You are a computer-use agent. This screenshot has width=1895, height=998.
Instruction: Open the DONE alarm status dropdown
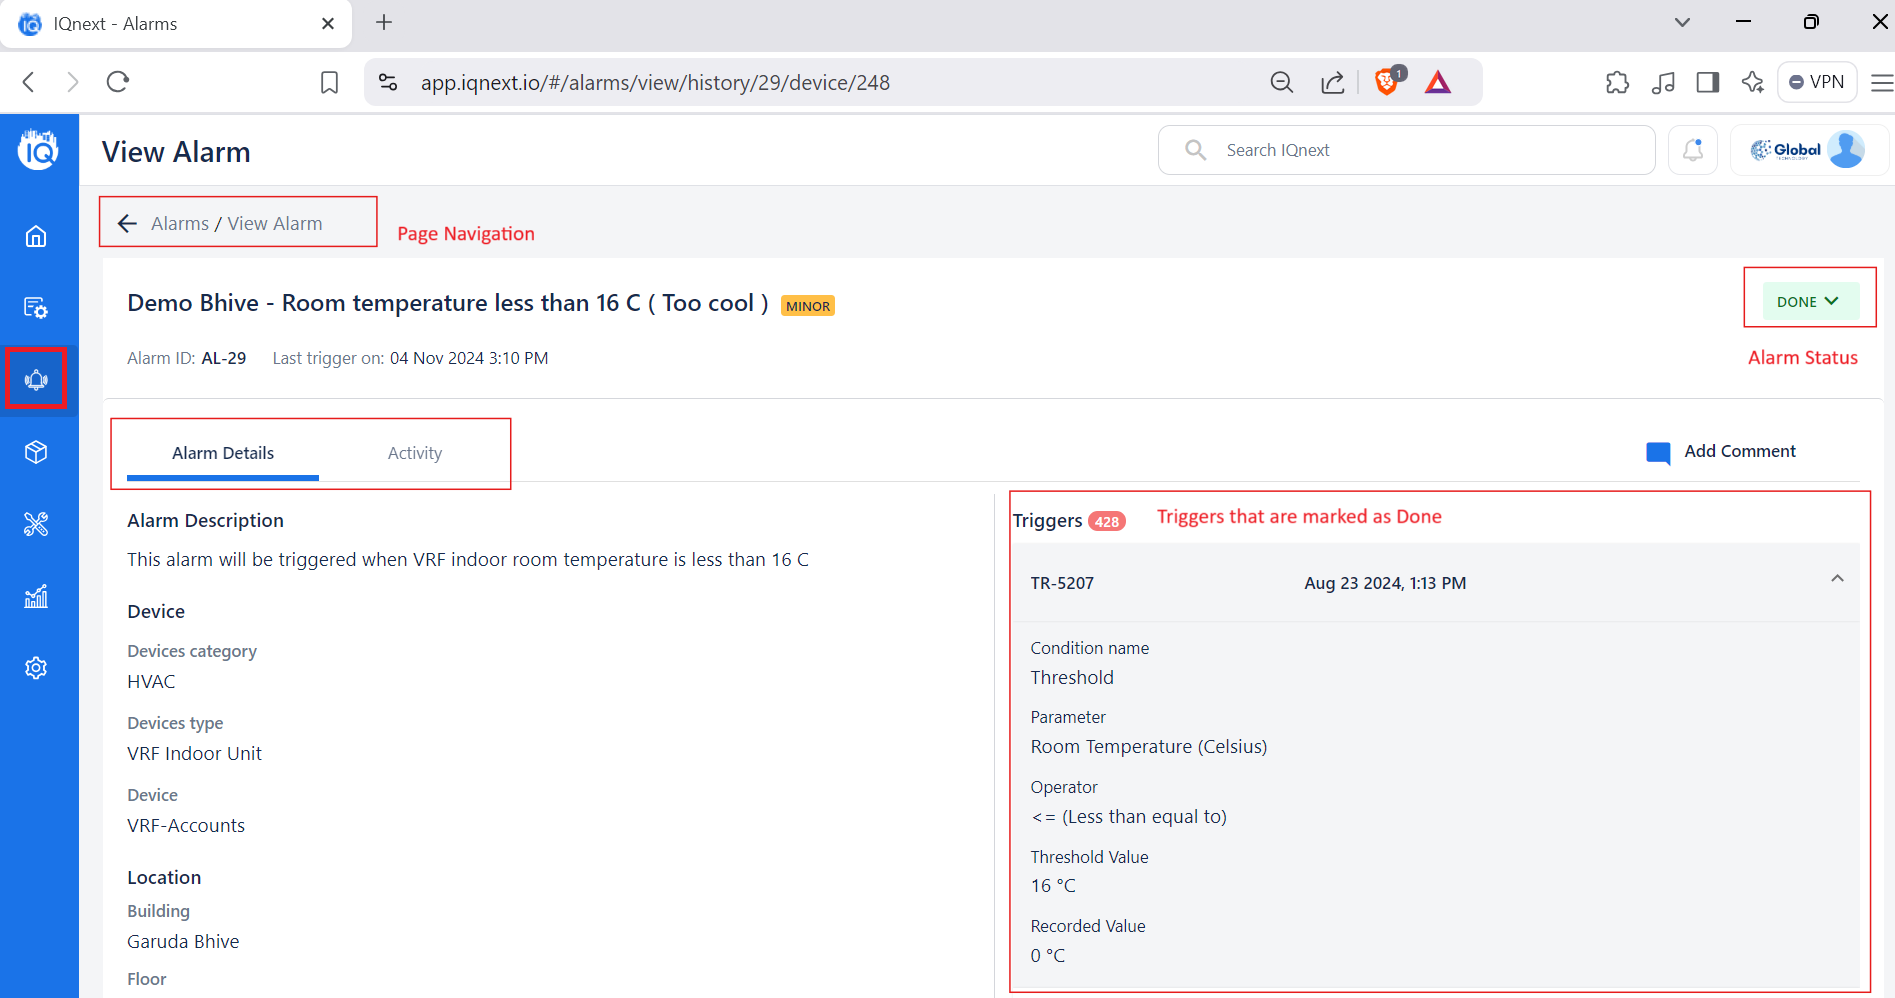point(1811,301)
